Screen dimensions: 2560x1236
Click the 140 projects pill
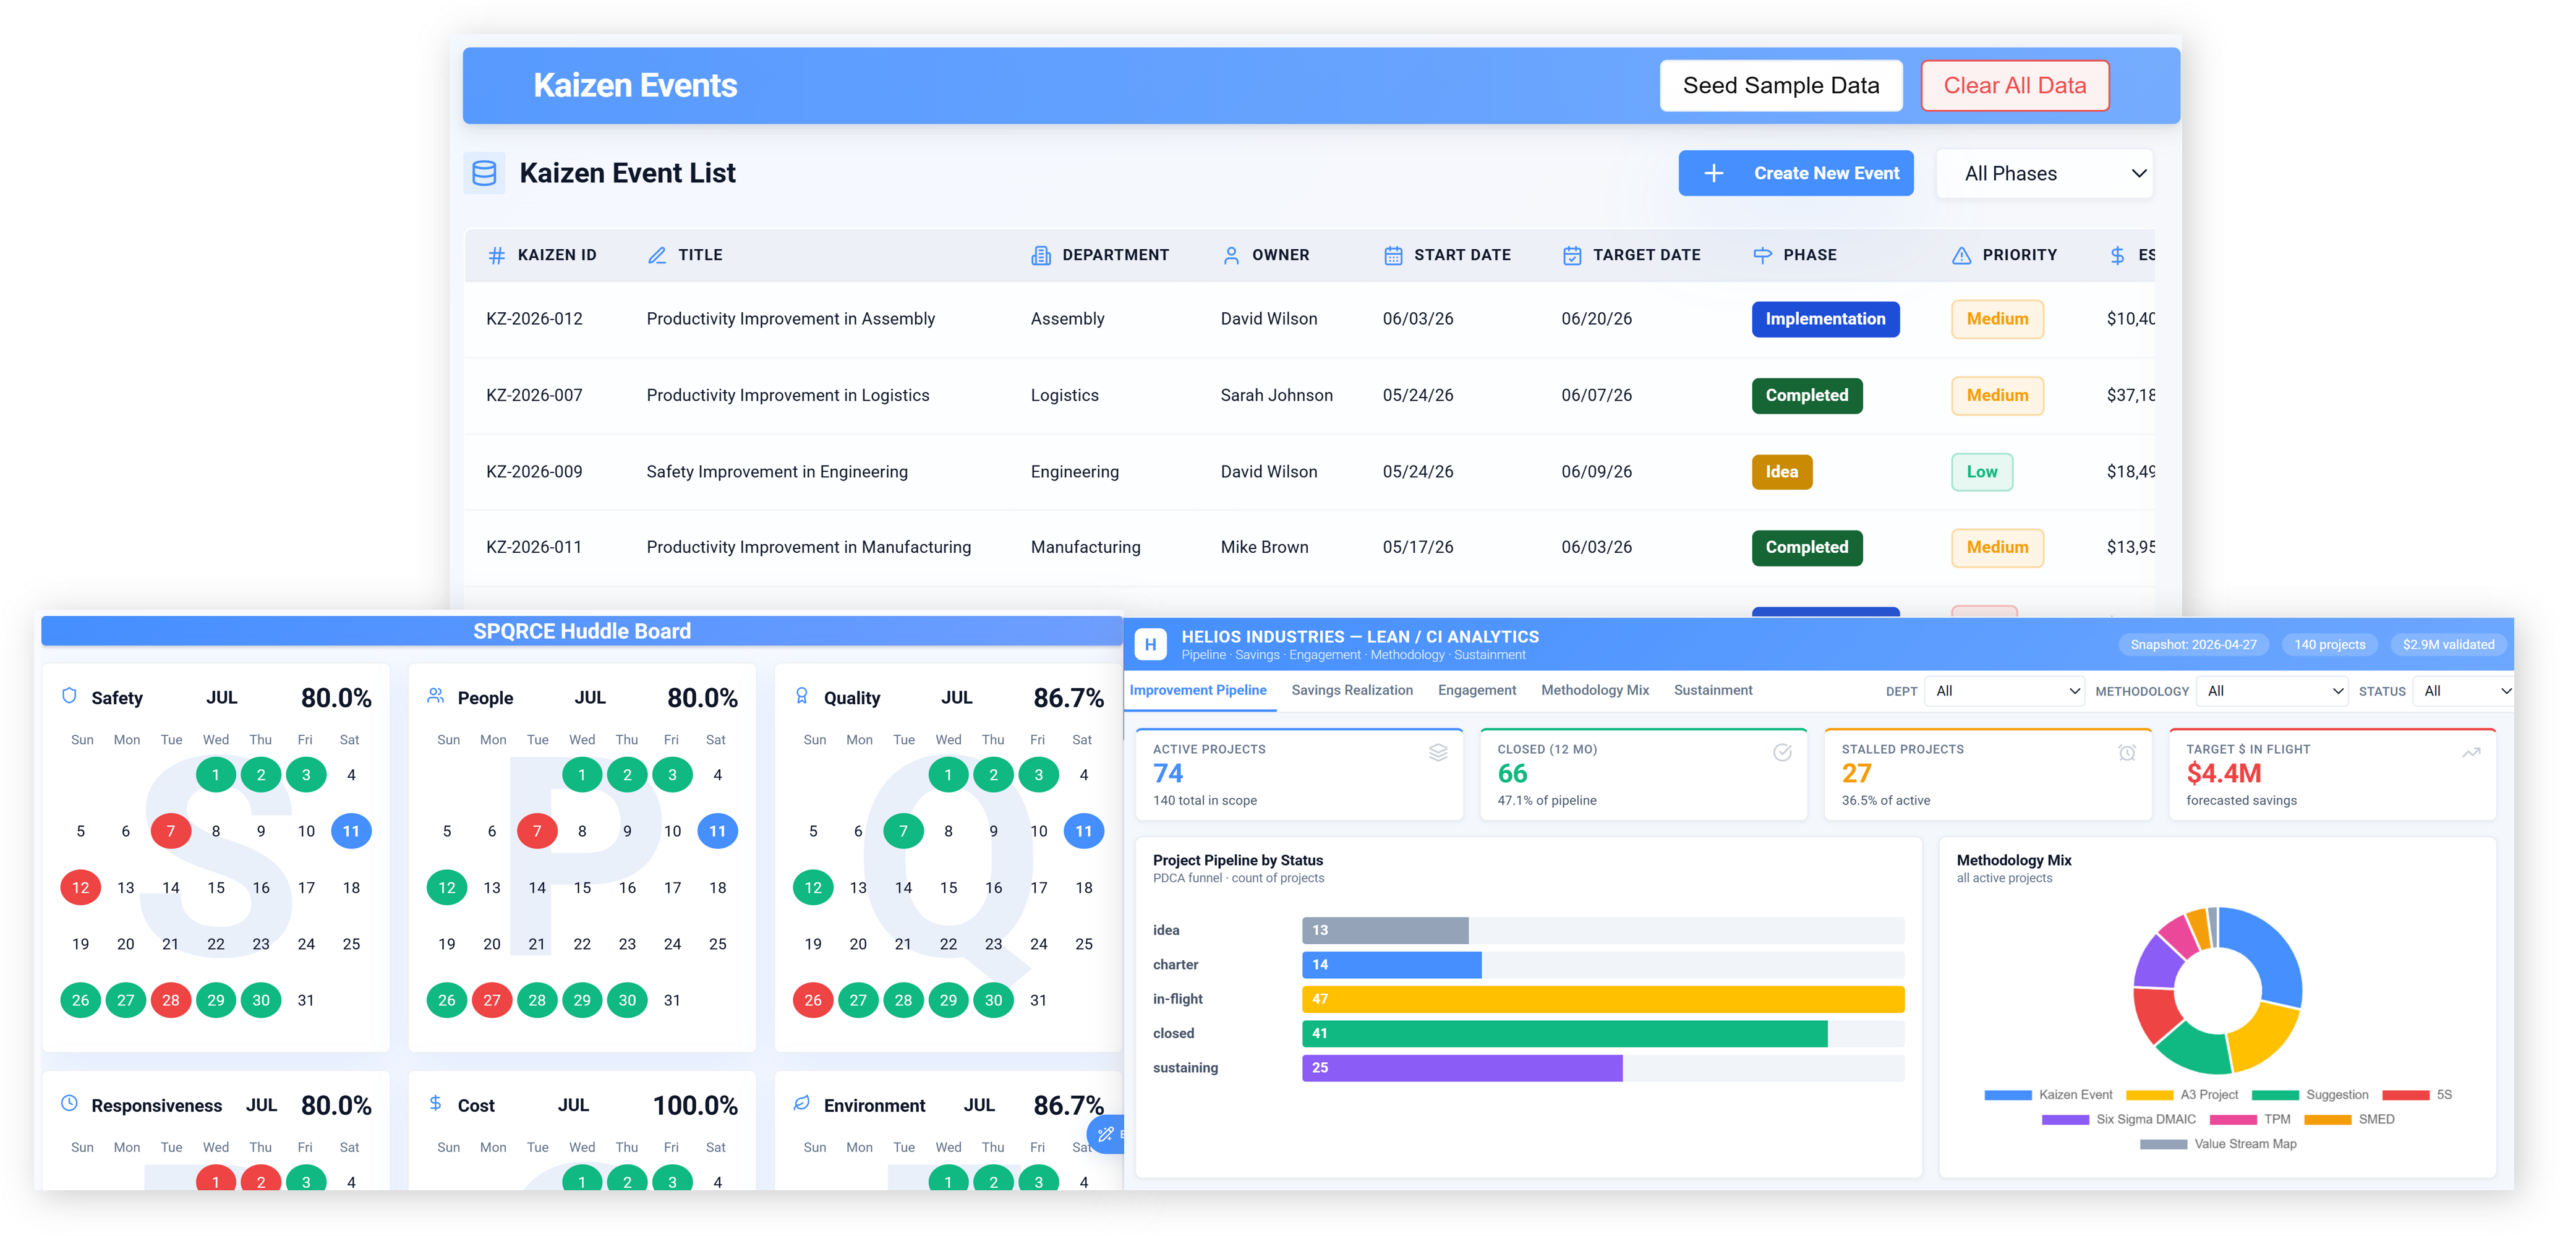pos(2330,645)
